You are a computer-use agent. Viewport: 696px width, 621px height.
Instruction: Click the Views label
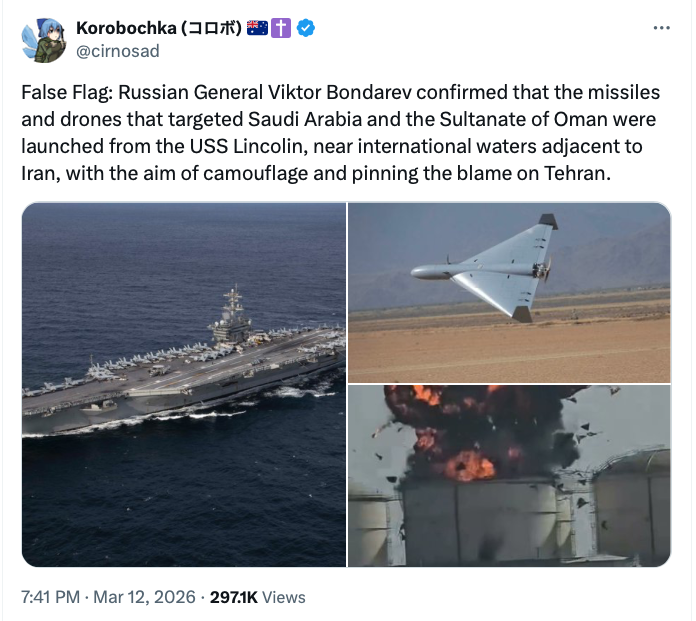284,597
